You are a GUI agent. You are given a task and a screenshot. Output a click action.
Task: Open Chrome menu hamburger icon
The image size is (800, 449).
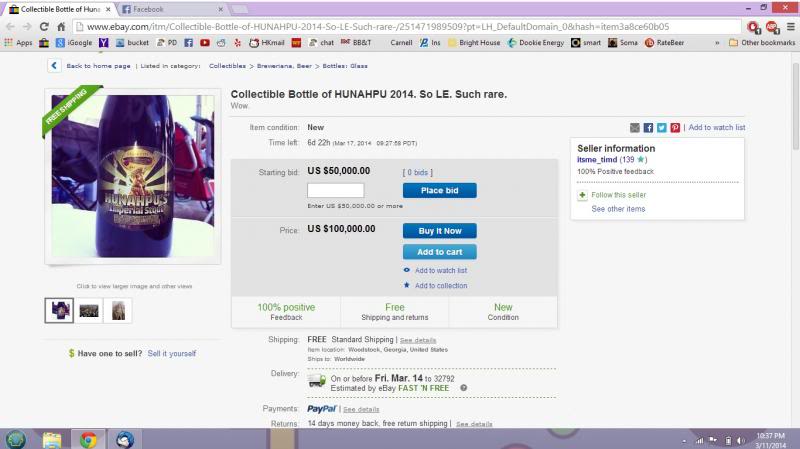[x=790, y=27]
